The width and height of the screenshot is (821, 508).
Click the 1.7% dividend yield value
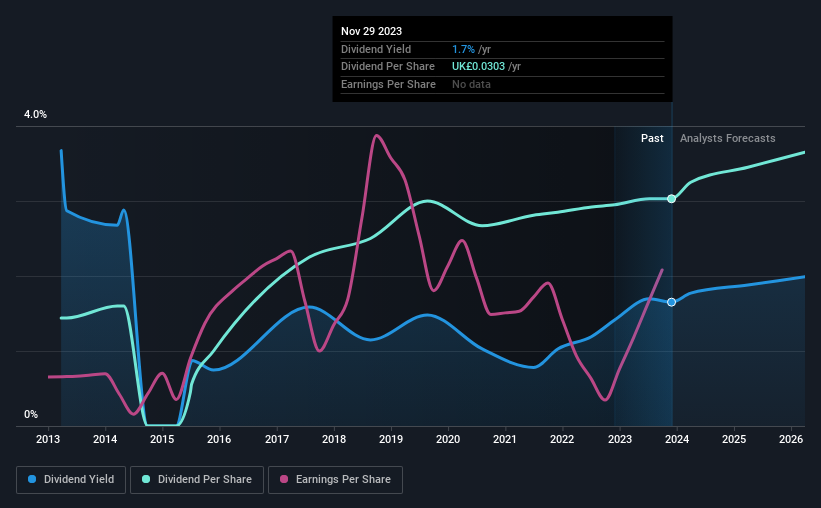point(463,49)
